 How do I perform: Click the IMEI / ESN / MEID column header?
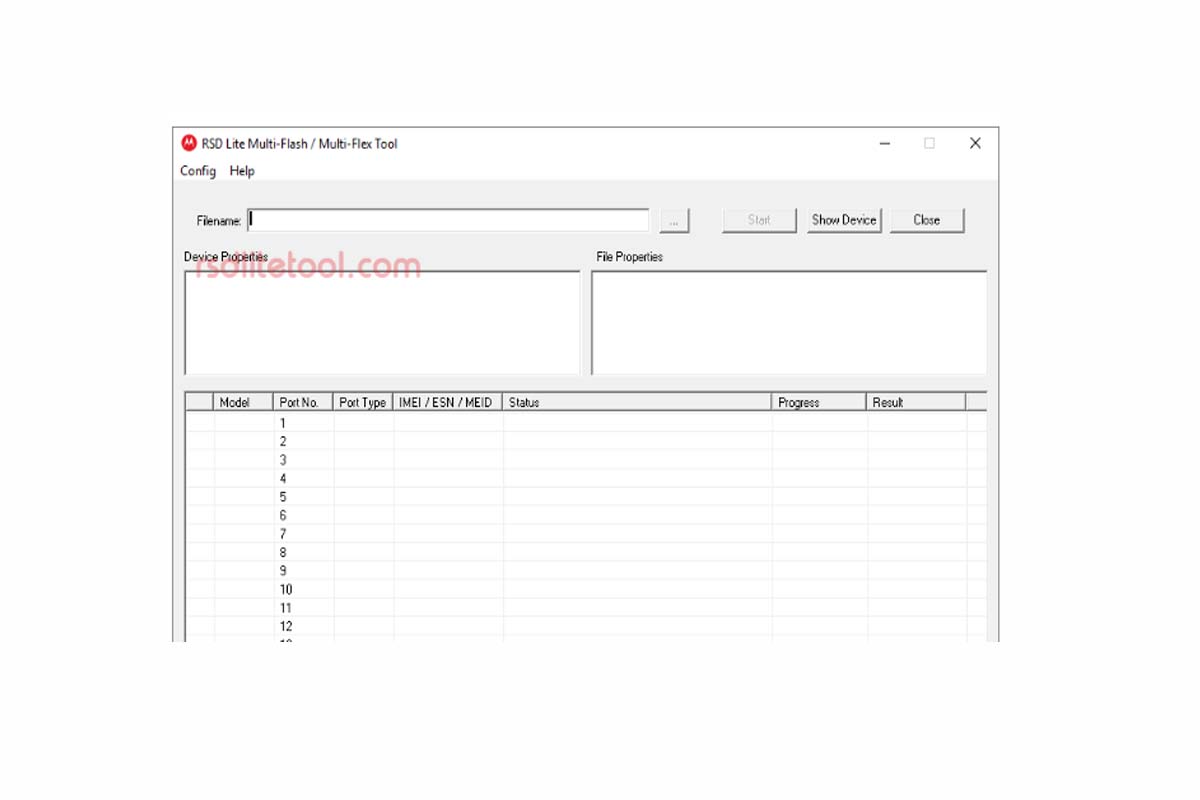[x=447, y=402]
